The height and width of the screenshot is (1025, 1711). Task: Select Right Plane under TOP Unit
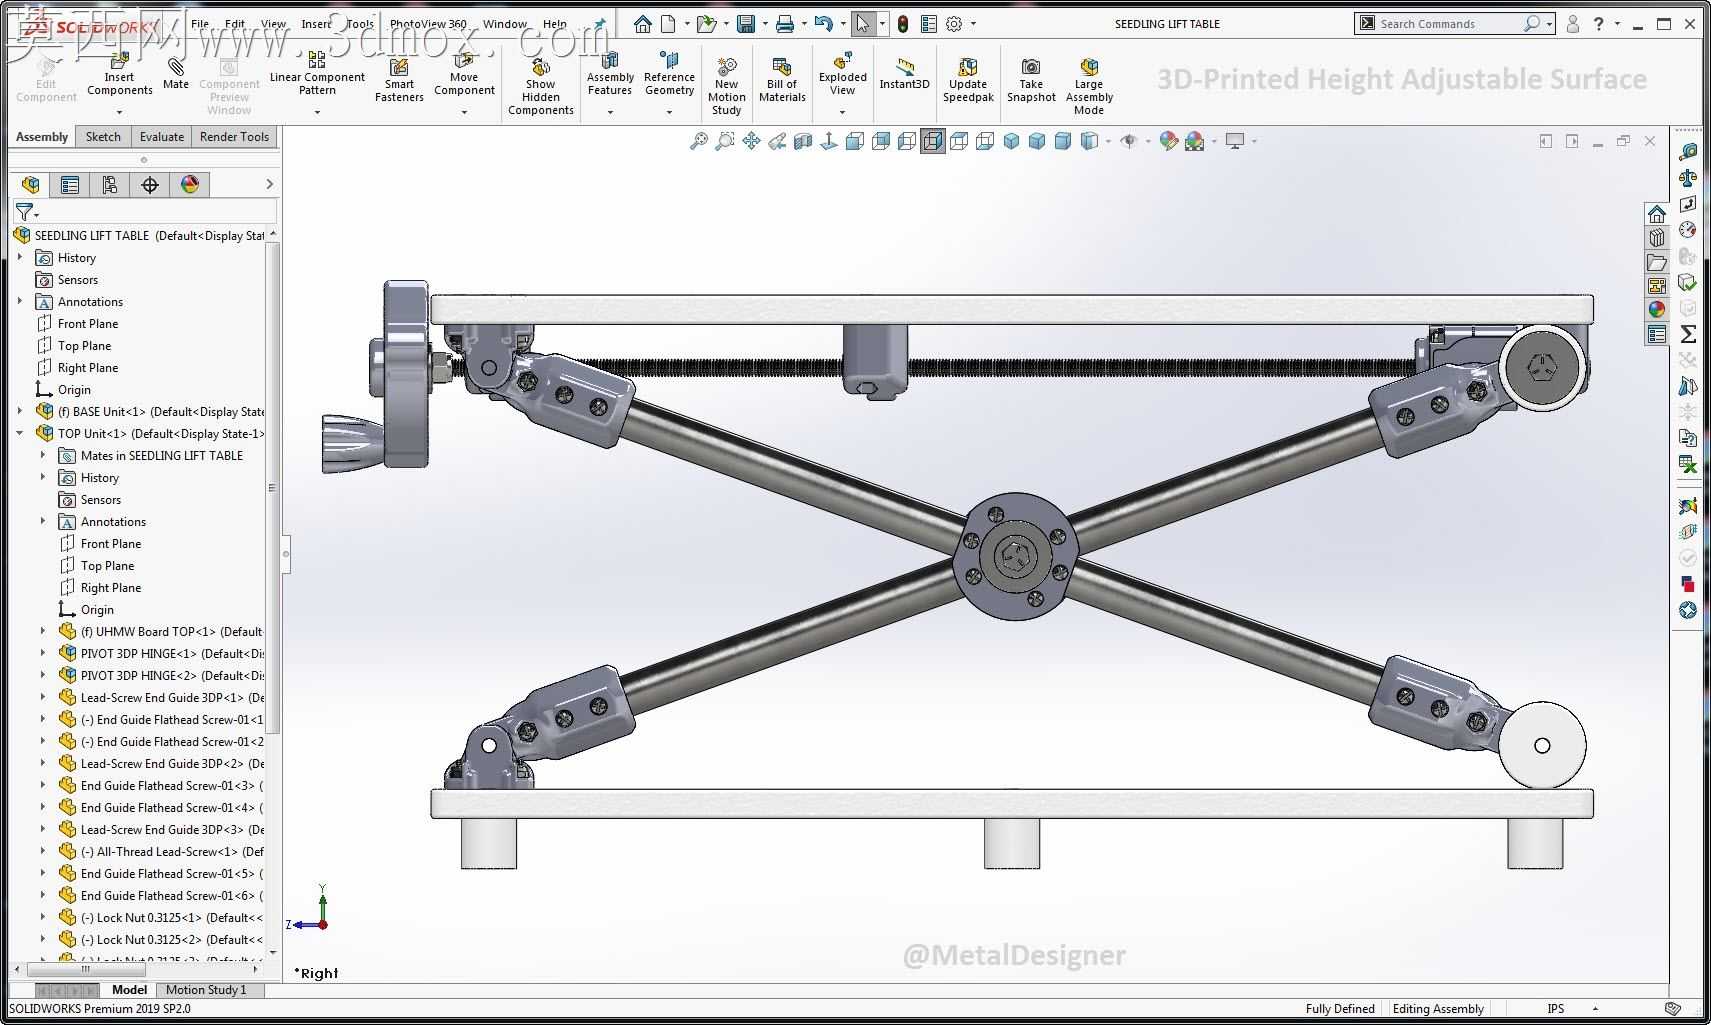click(x=110, y=587)
